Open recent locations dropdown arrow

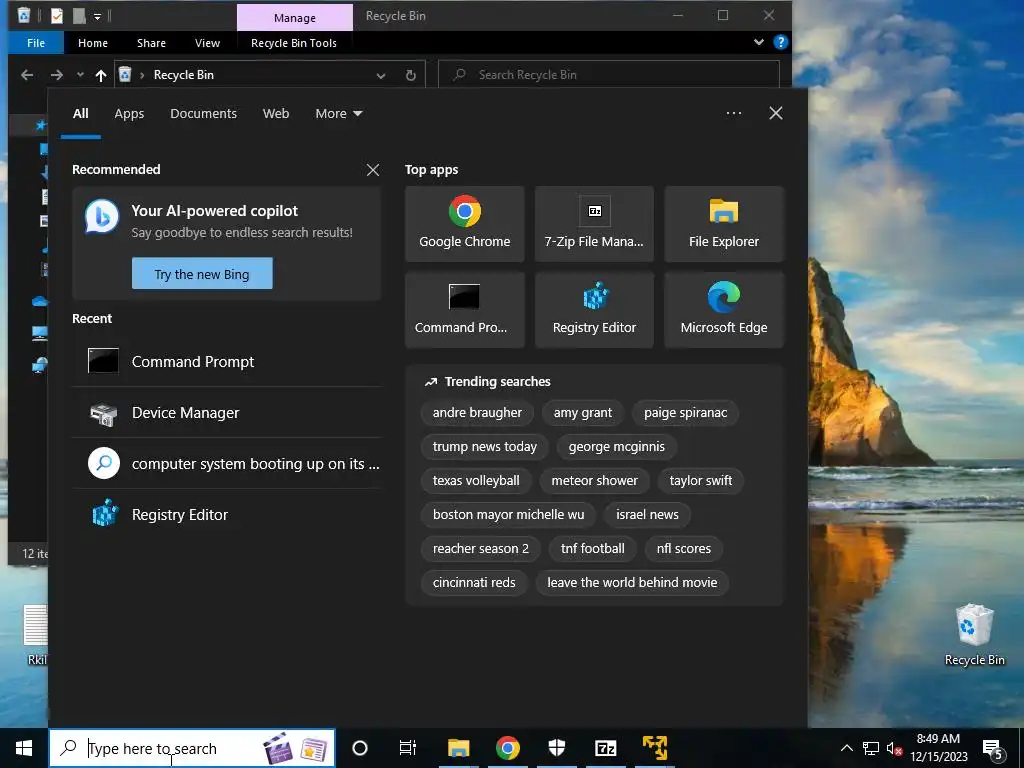[80, 75]
